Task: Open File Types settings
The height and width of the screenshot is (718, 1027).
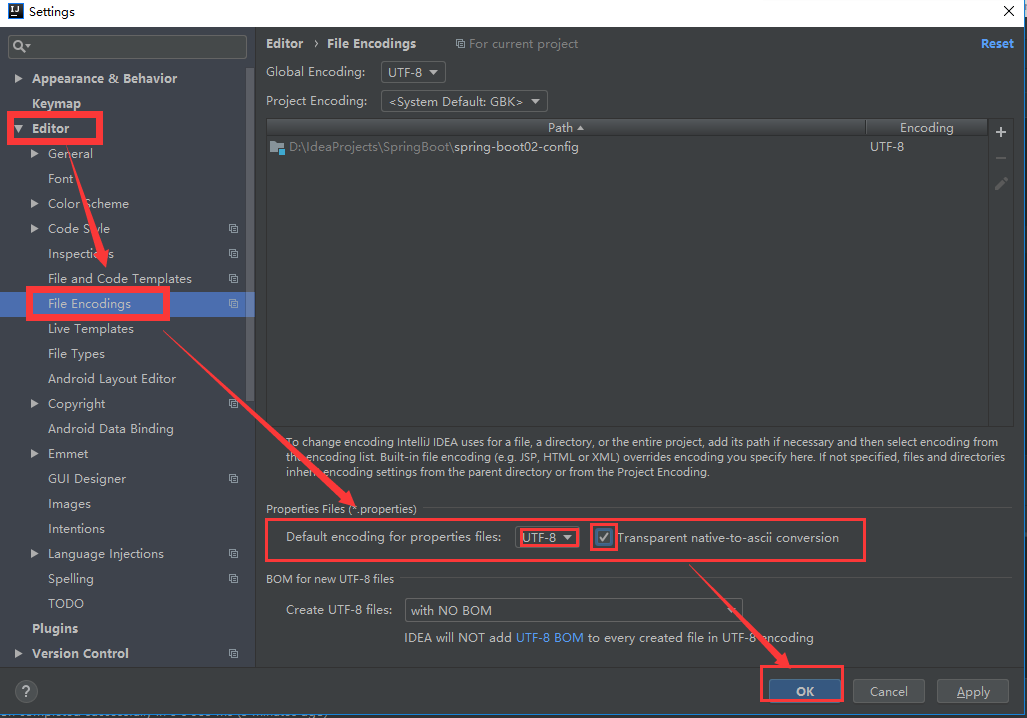Action: tap(76, 354)
